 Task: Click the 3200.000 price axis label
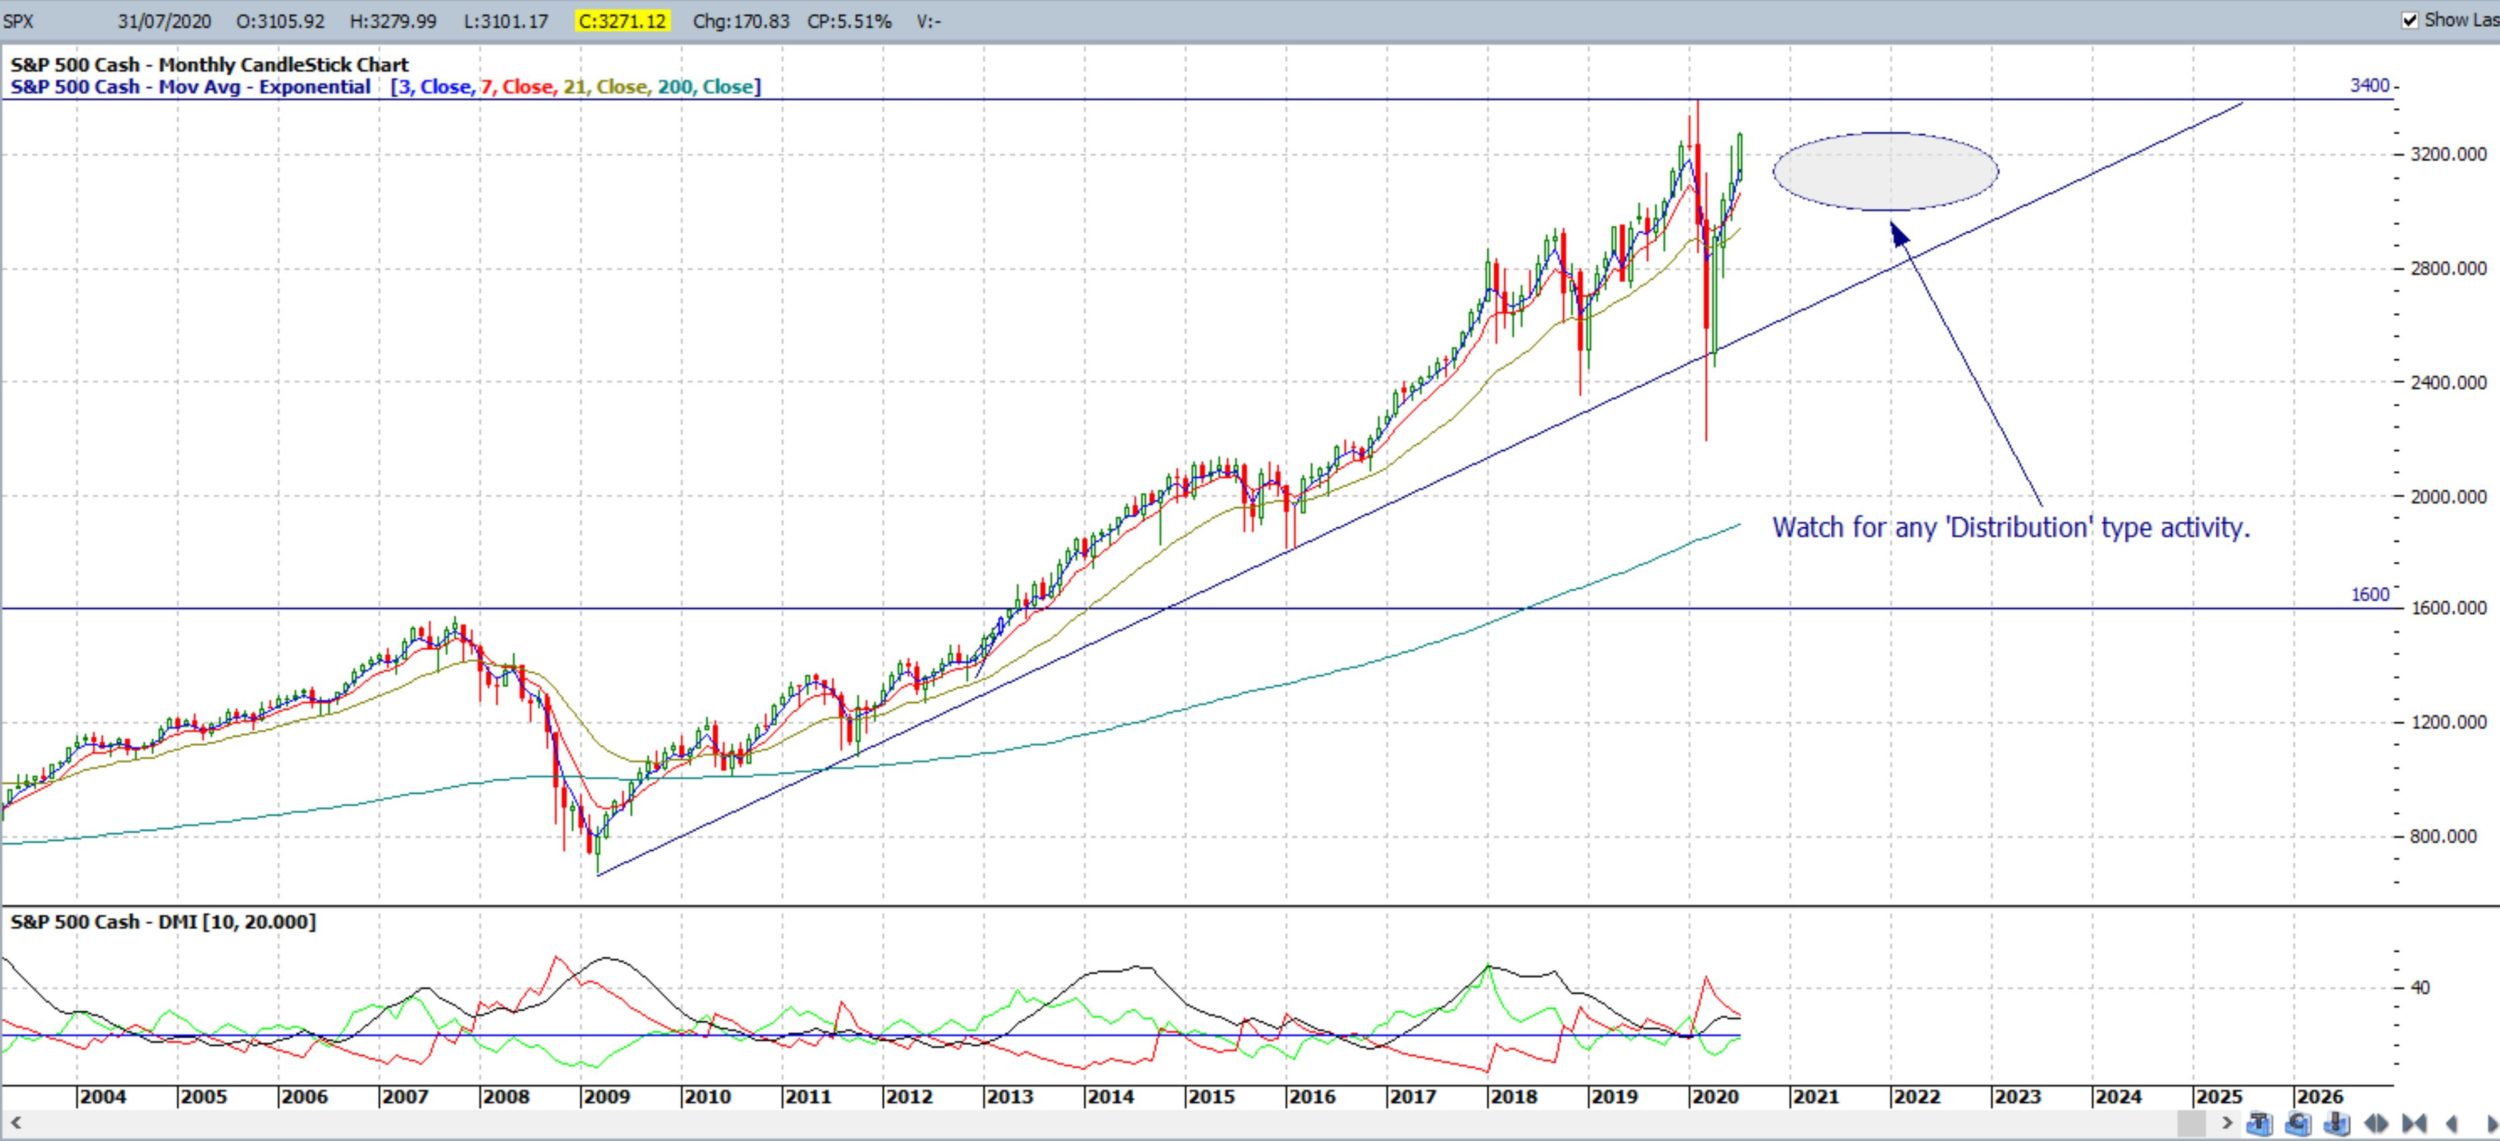(2448, 154)
